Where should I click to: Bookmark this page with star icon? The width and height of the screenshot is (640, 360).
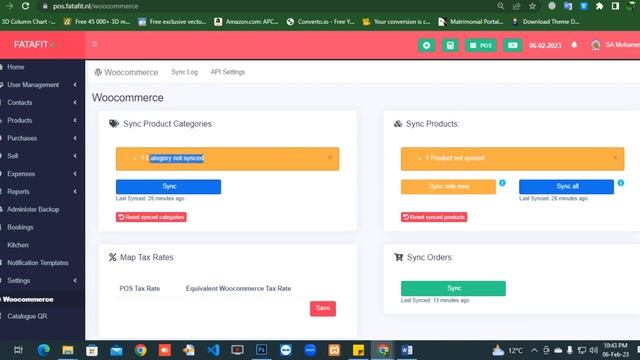[532, 6]
